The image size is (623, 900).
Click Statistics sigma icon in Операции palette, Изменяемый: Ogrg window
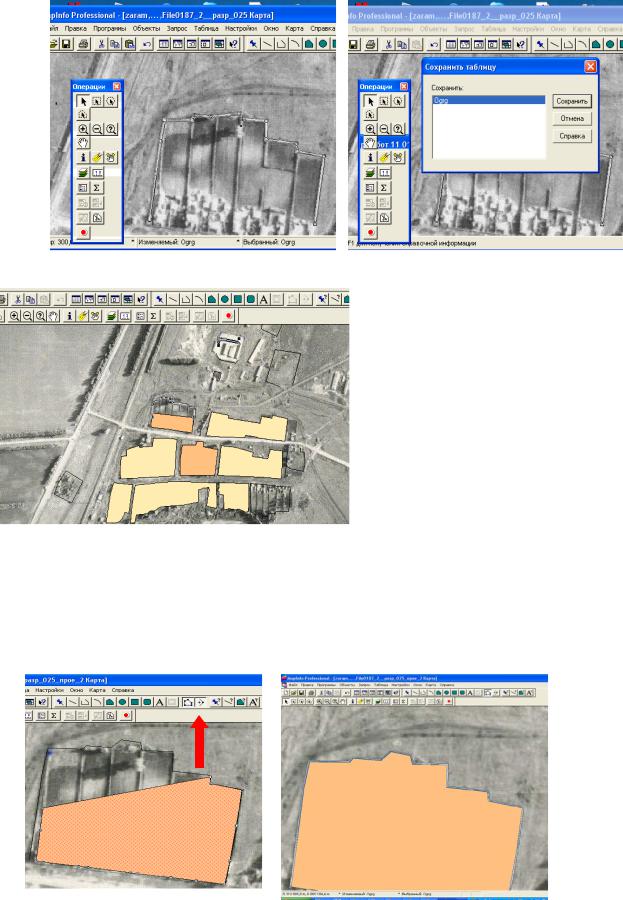pos(97,188)
